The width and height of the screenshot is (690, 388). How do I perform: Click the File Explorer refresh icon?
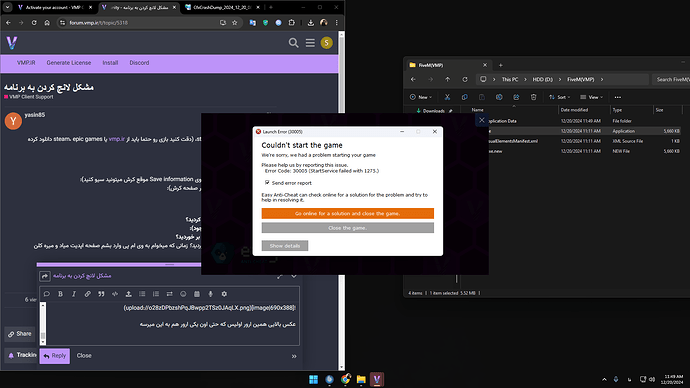[465, 79]
